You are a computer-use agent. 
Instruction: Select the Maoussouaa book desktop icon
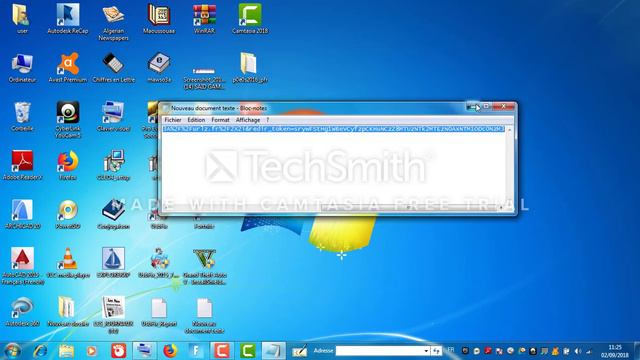[x=159, y=20]
